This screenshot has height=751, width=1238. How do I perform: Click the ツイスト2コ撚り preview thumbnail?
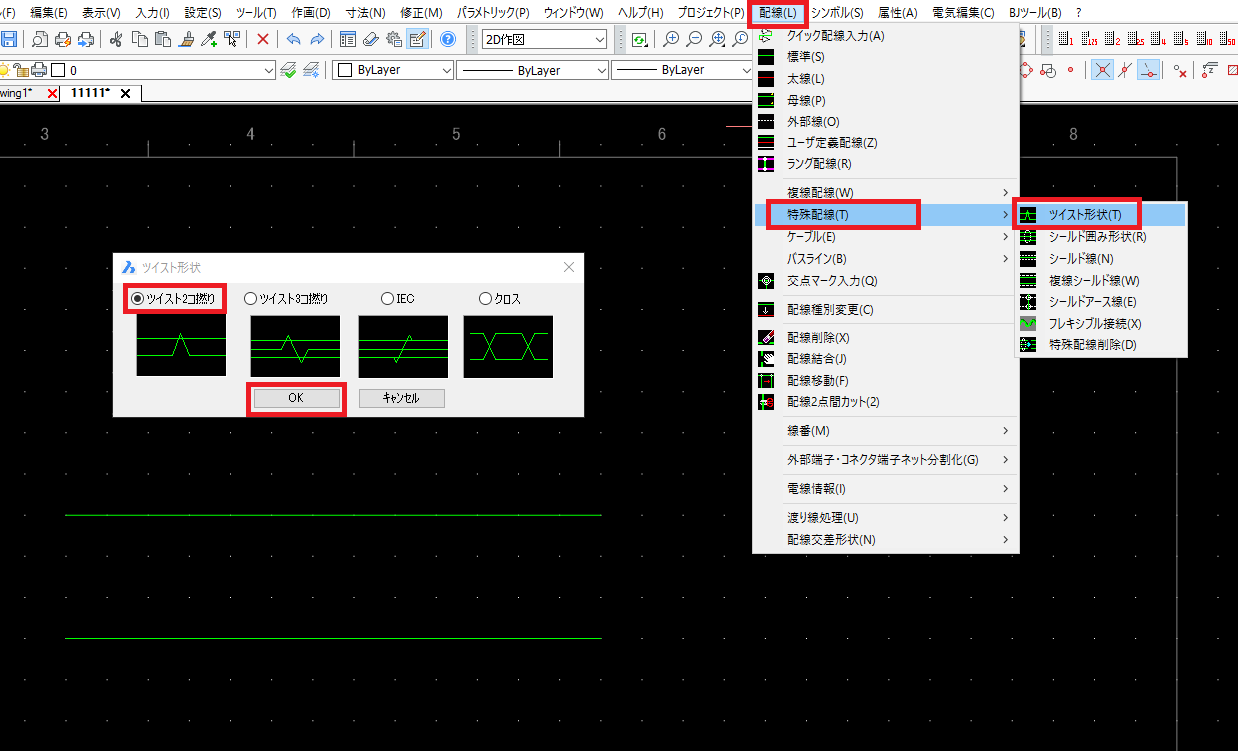180,347
